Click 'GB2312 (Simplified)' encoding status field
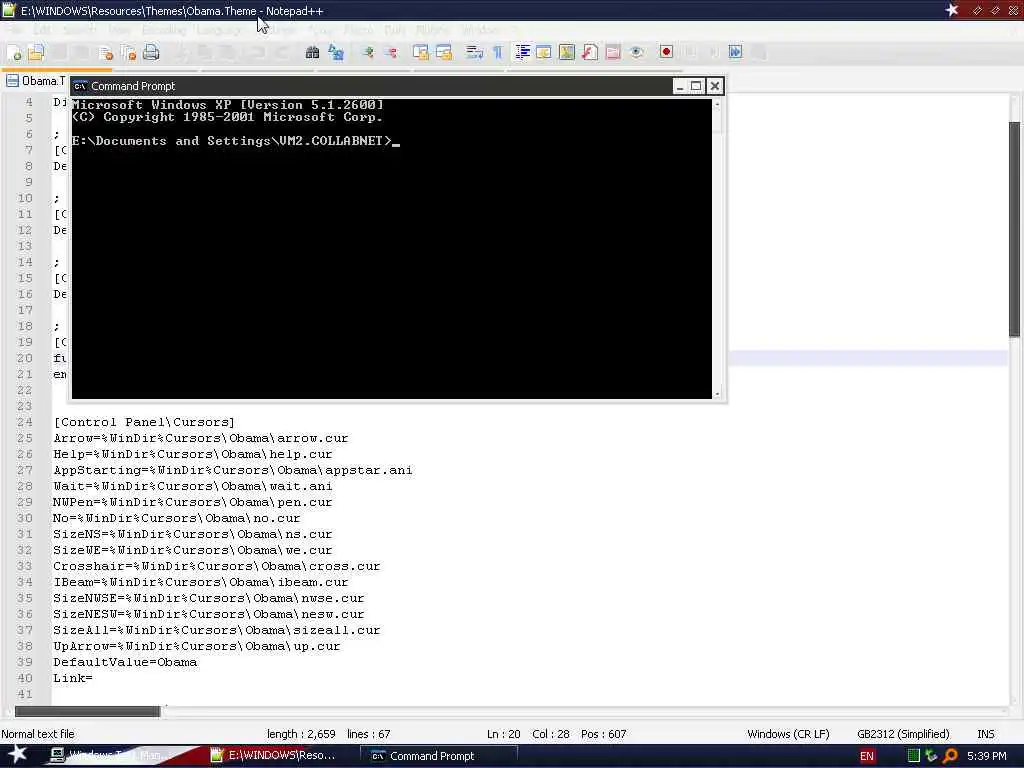The image size is (1024, 768). [x=903, y=734]
